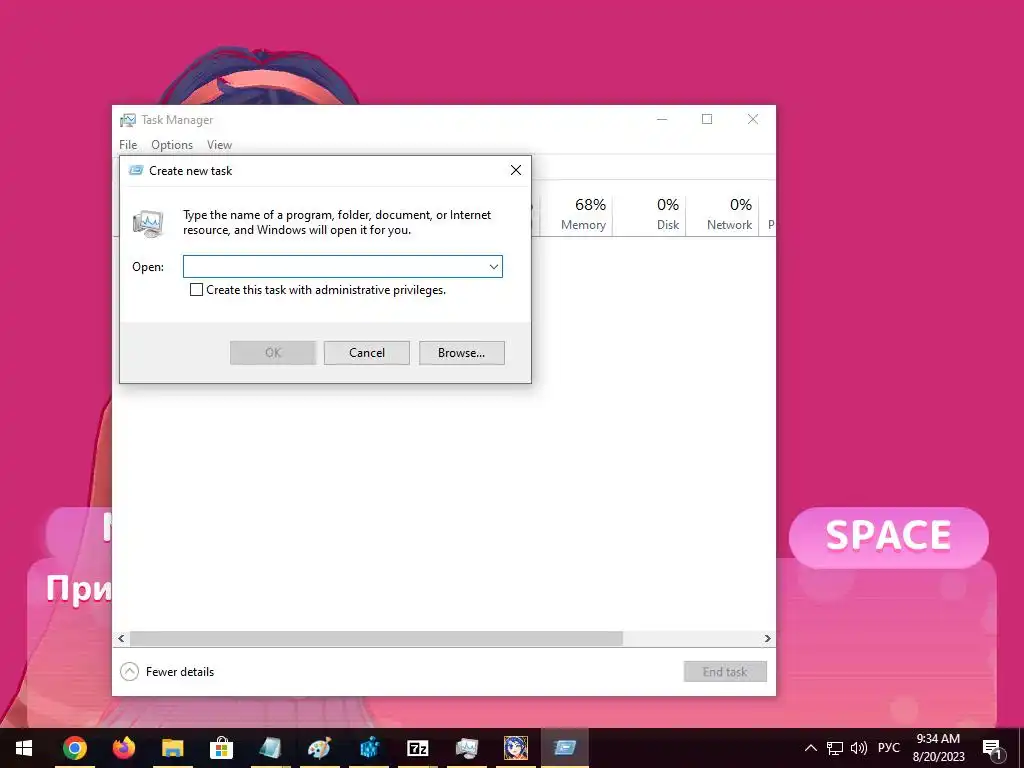Open network status tray icon
Screen dimensions: 1024x768
pyautogui.click(x=835, y=748)
